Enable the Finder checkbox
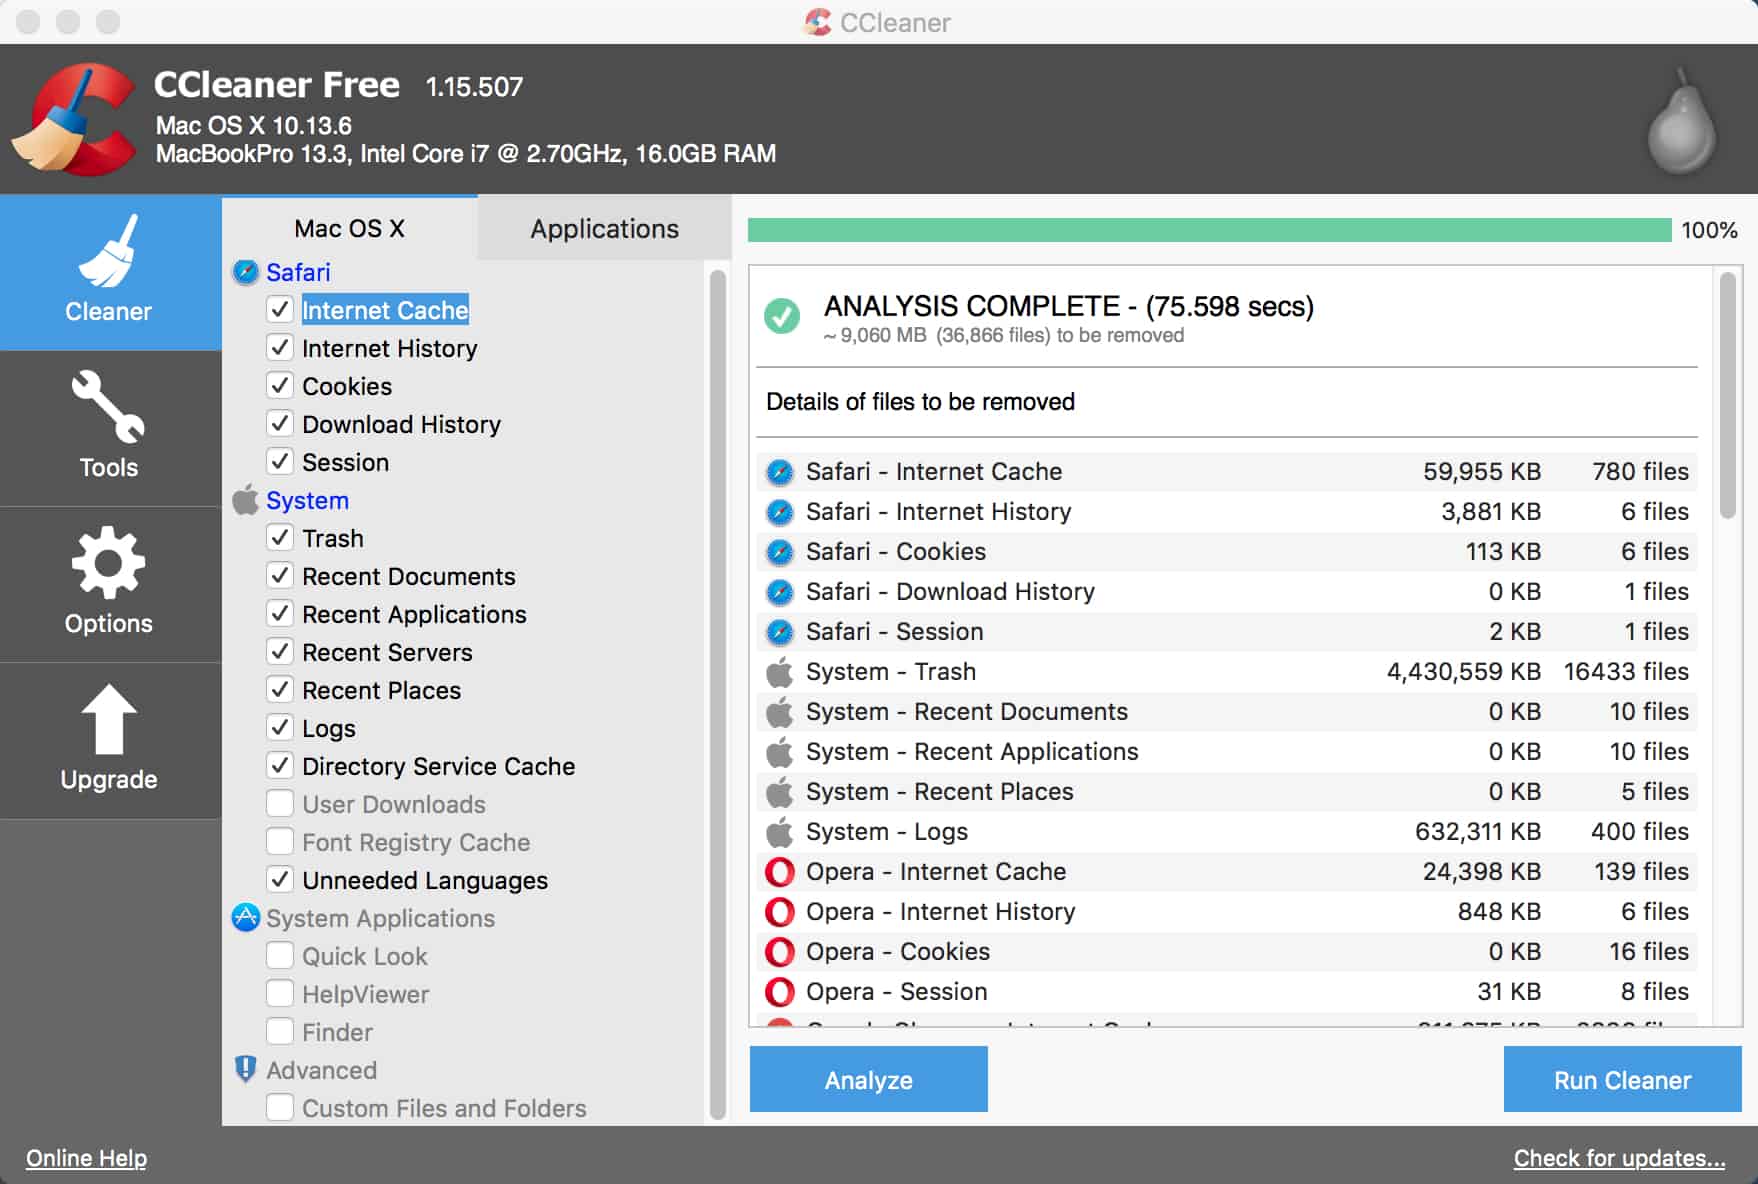 click(280, 1031)
